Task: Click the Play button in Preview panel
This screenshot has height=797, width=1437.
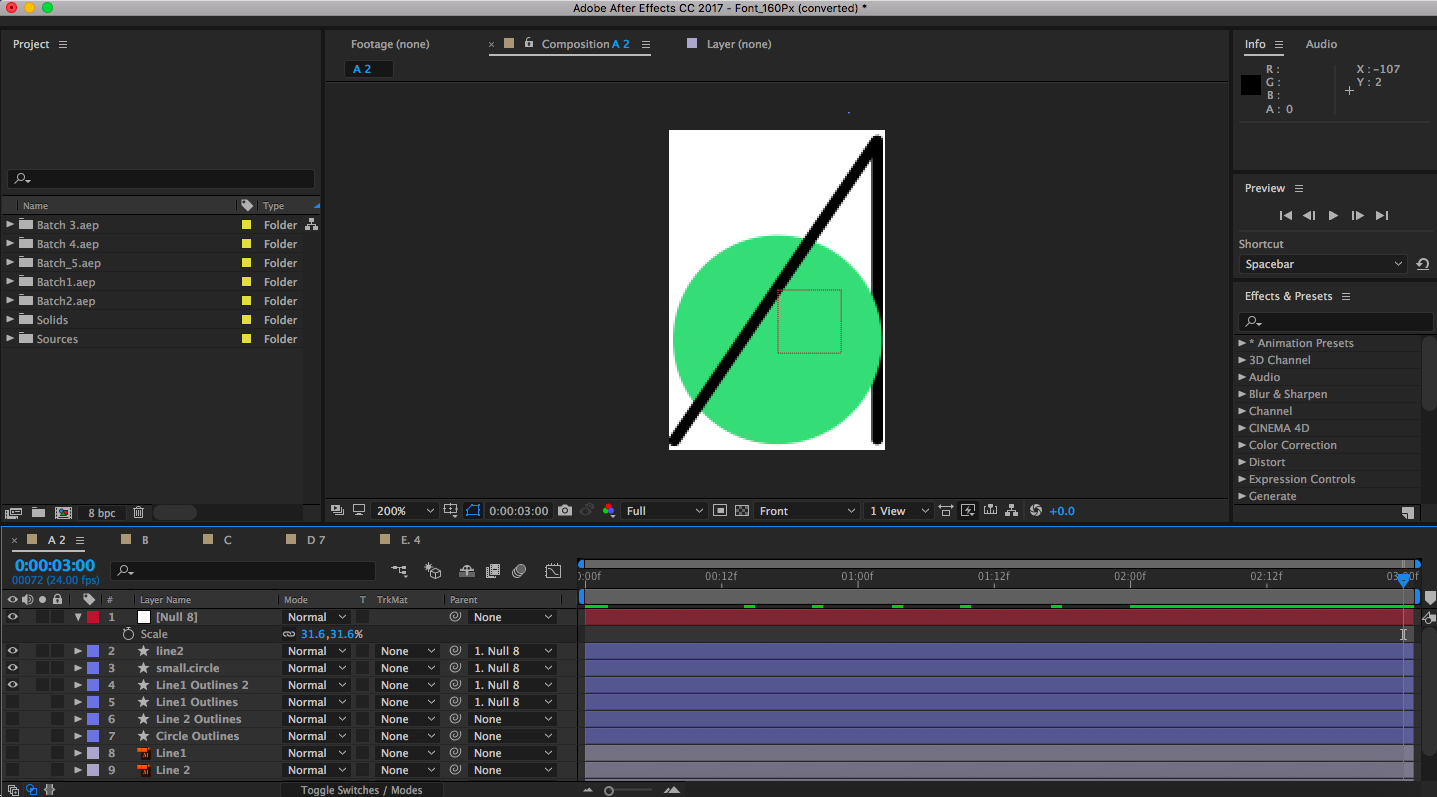Action: pos(1333,216)
